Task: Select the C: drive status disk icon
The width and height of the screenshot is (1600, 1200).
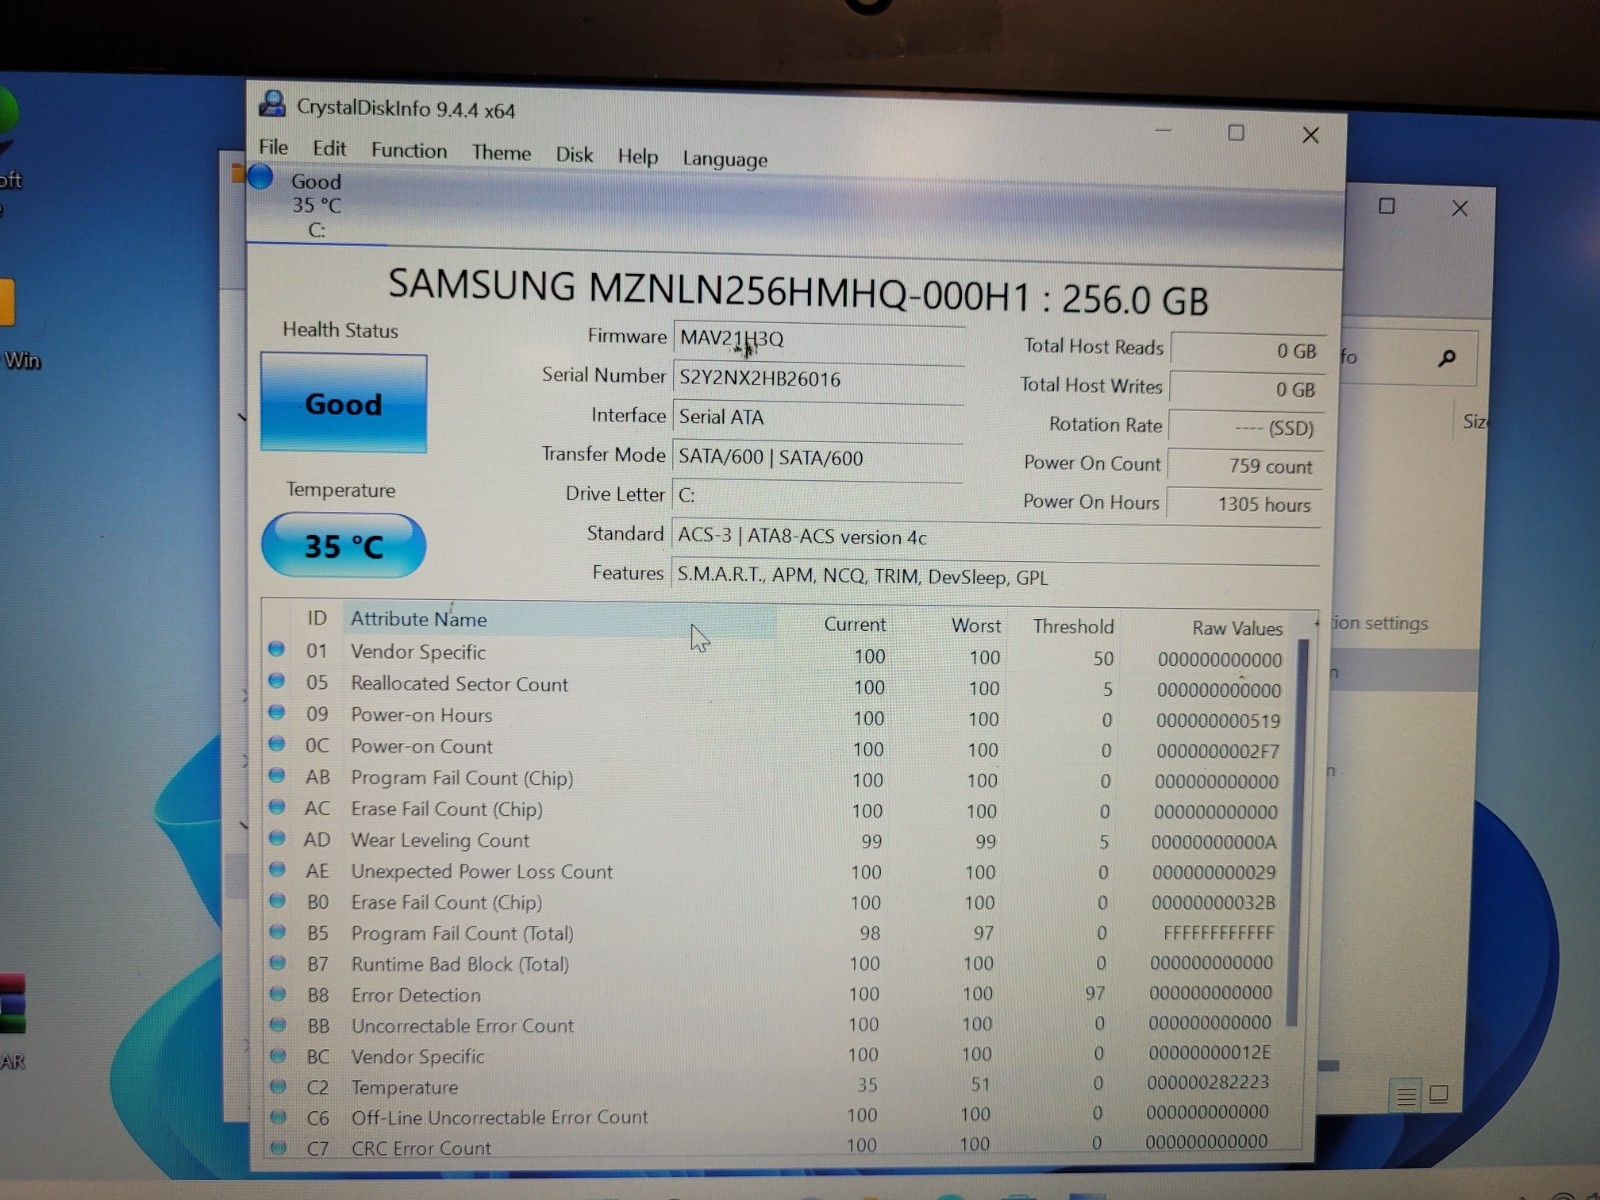Action: (x=261, y=177)
